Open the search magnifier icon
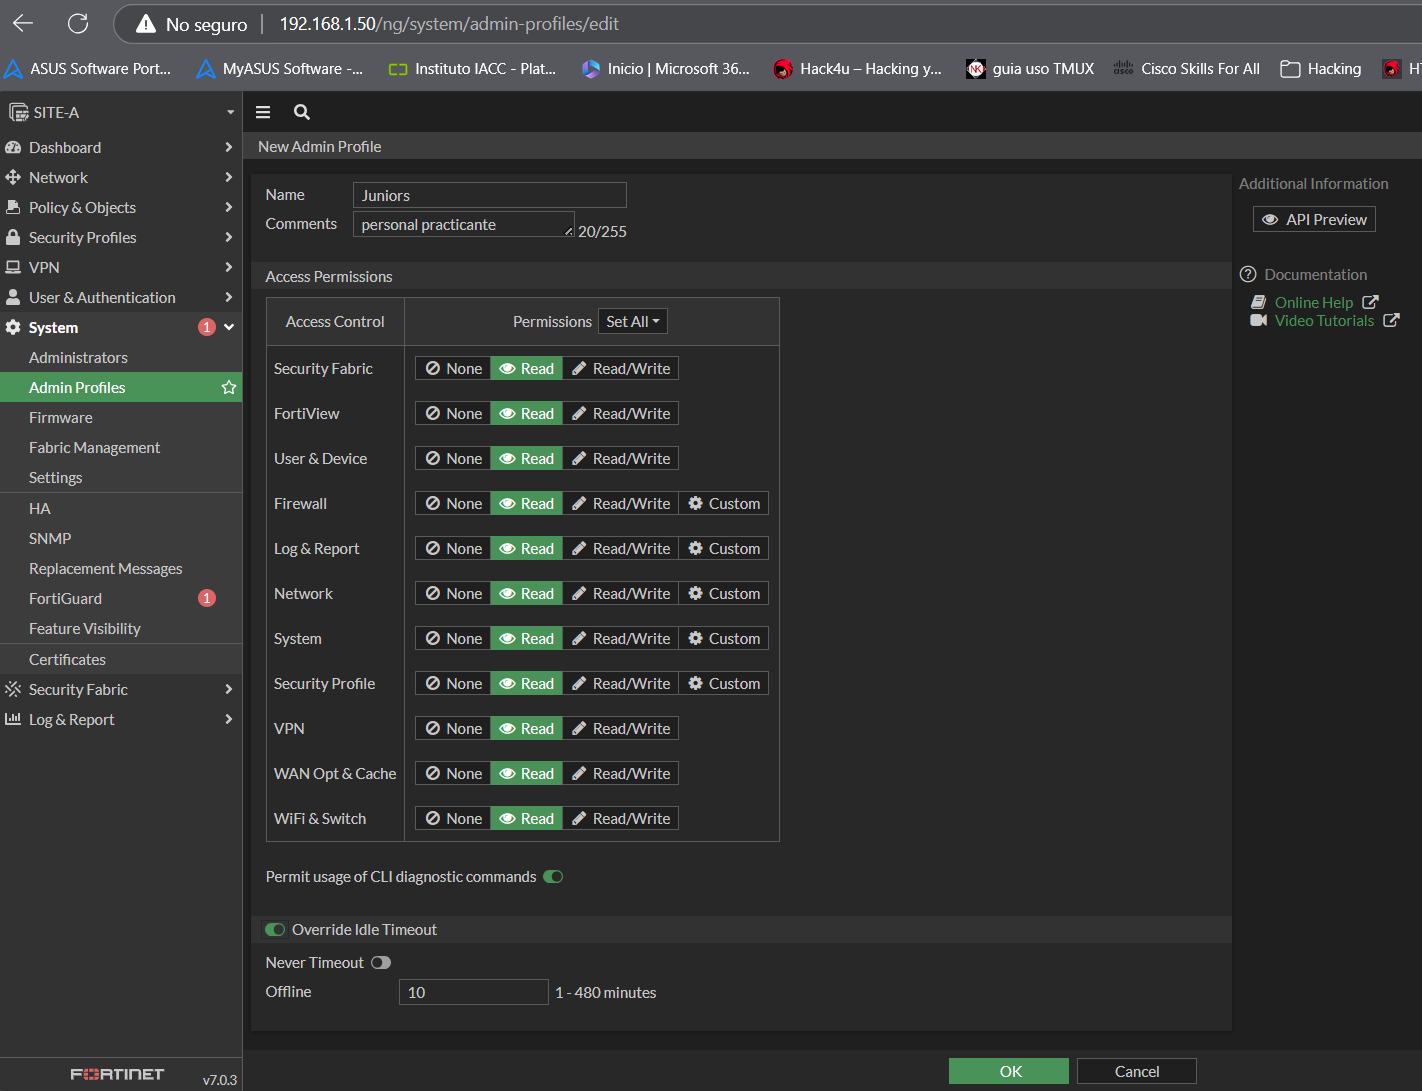The width and height of the screenshot is (1422, 1091). coord(301,112)
